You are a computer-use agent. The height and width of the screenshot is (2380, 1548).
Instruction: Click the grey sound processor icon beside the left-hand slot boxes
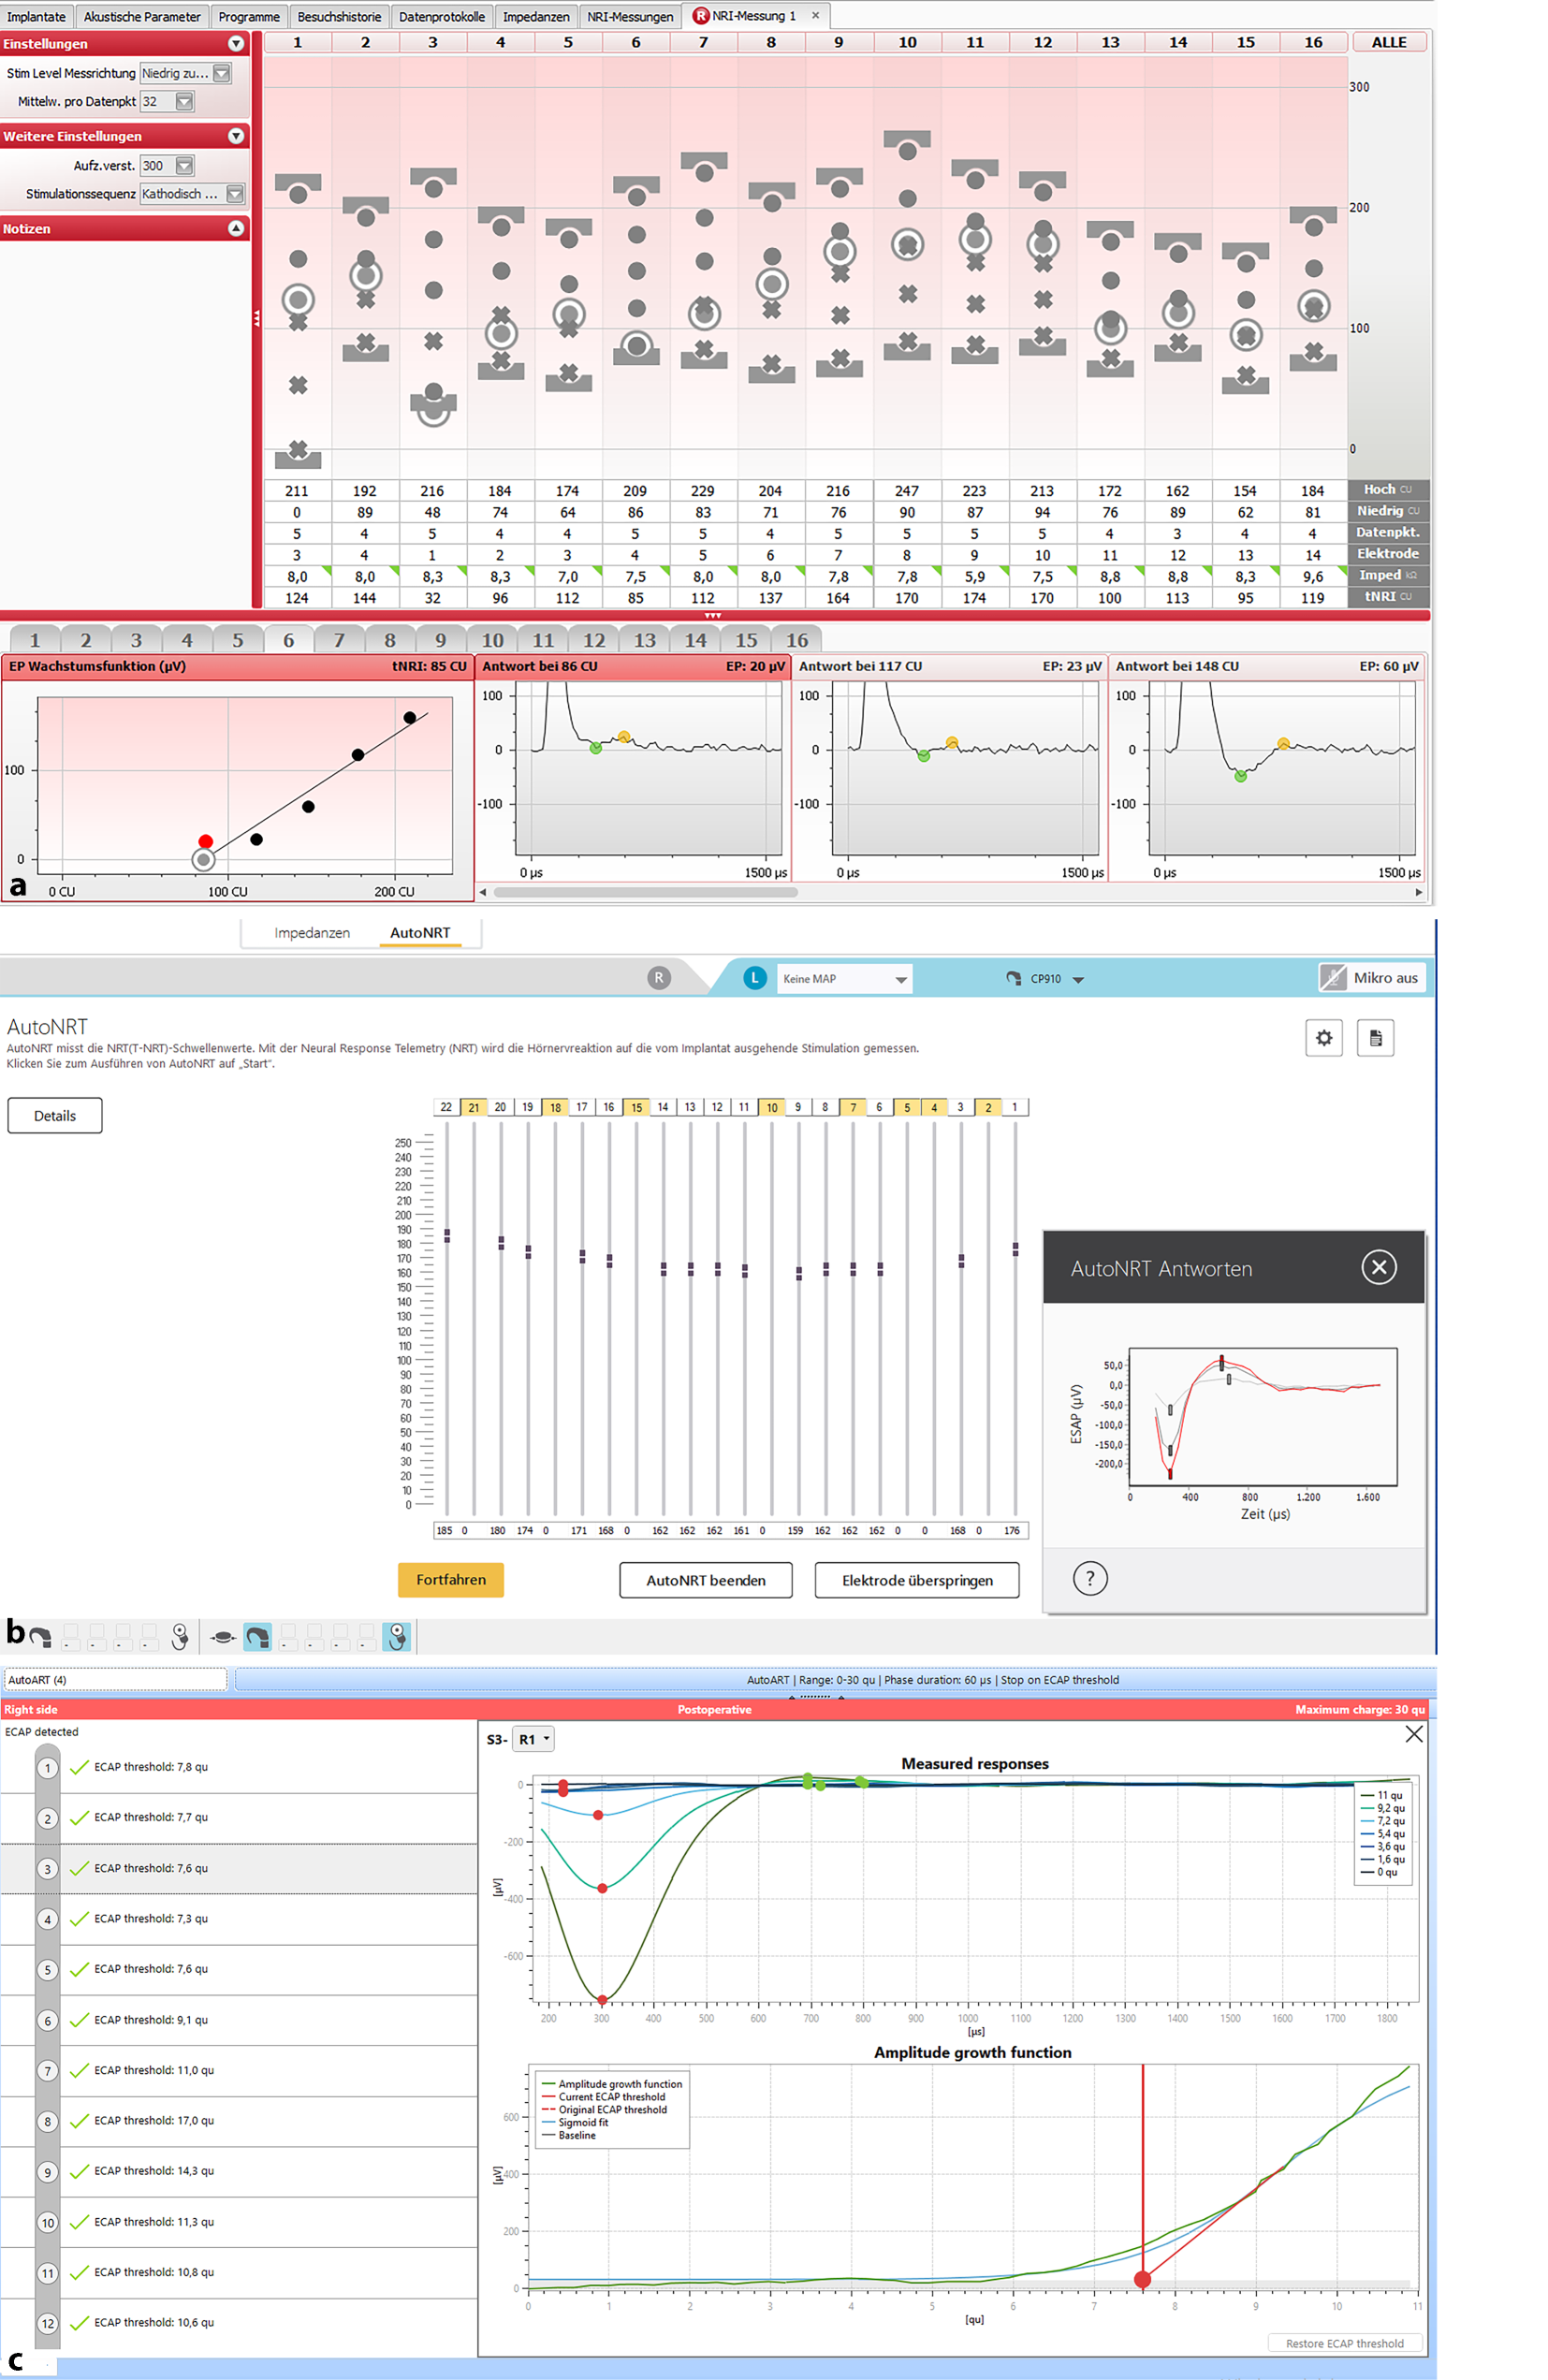tap(40, 1637)
